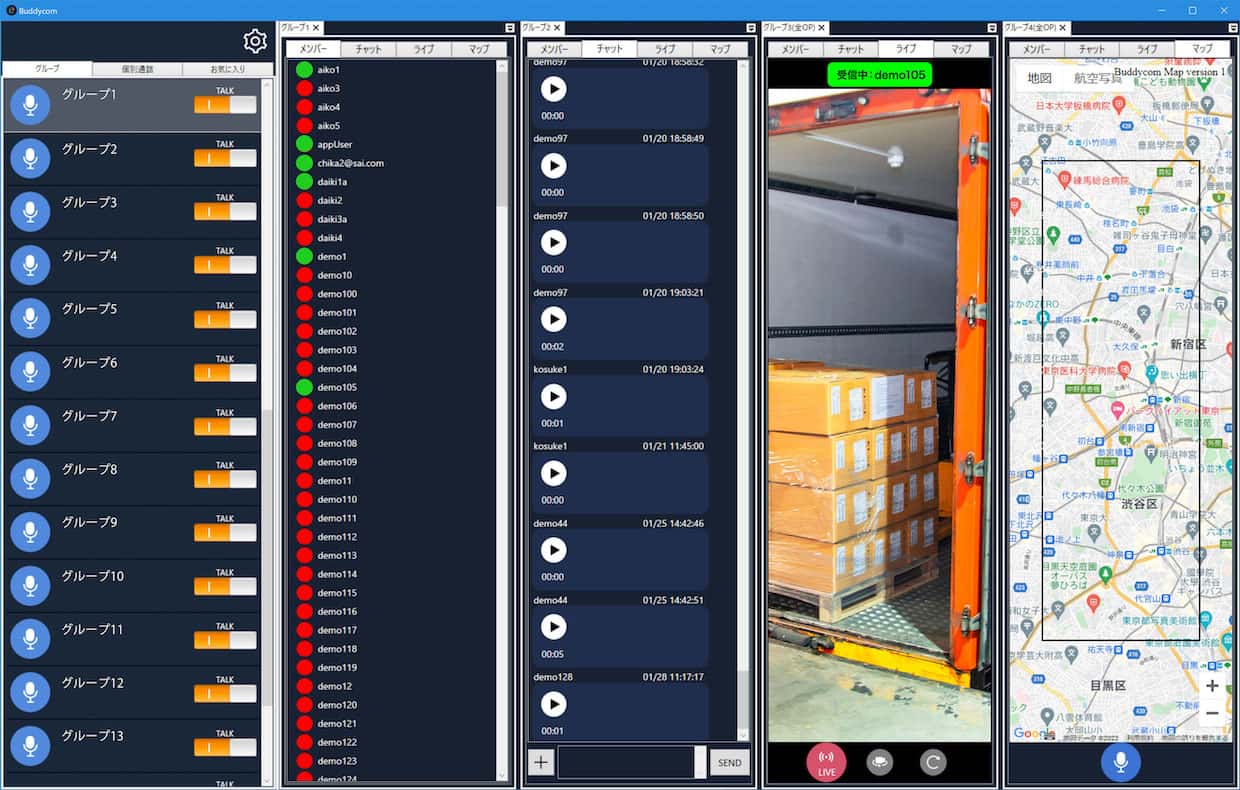Open the dropdown arrow of グループ1 panel

click(x=510, y=28)
